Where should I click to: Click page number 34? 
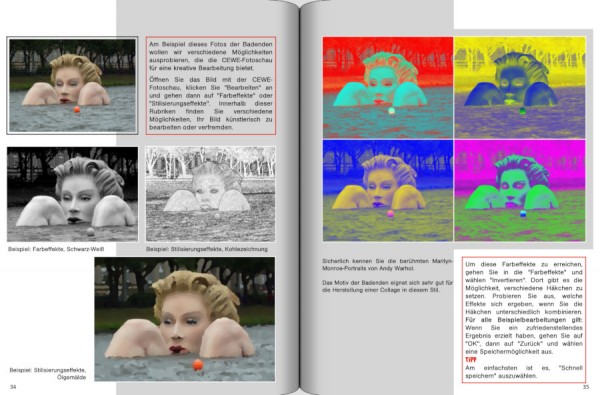[13, 387]
